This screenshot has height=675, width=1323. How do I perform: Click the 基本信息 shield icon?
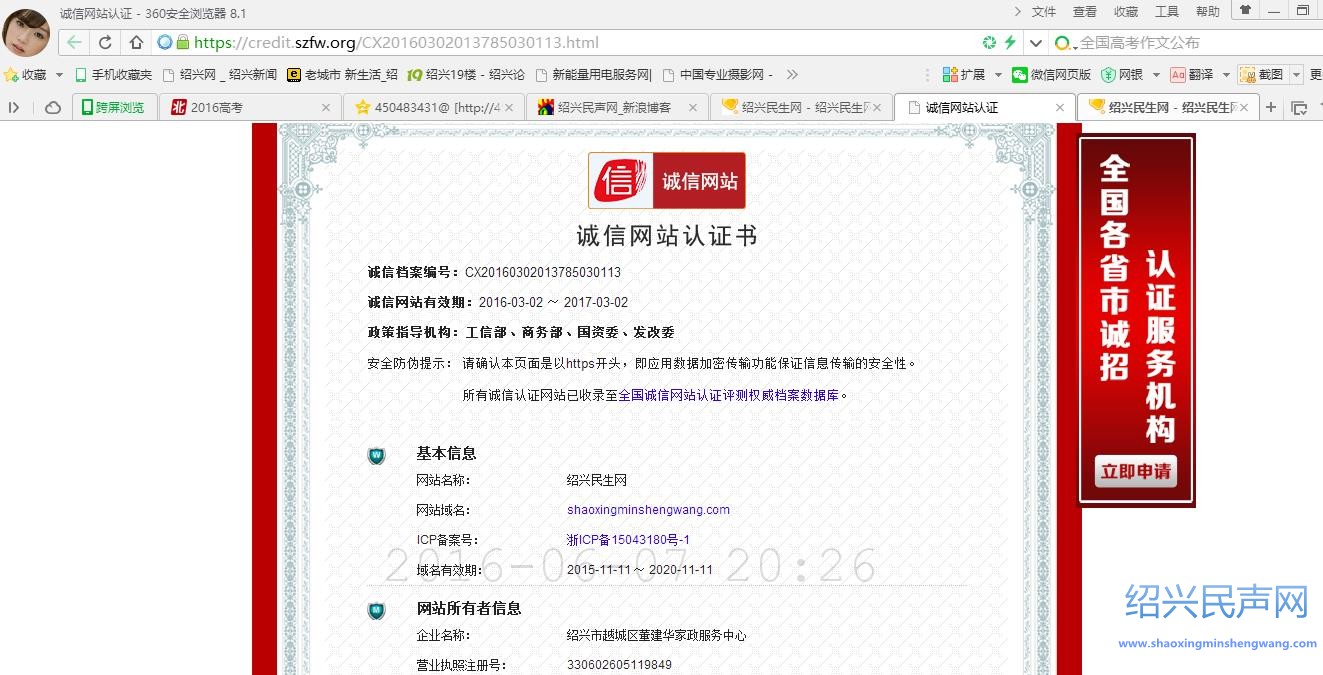pyautogui.click(x=376, y=456)
